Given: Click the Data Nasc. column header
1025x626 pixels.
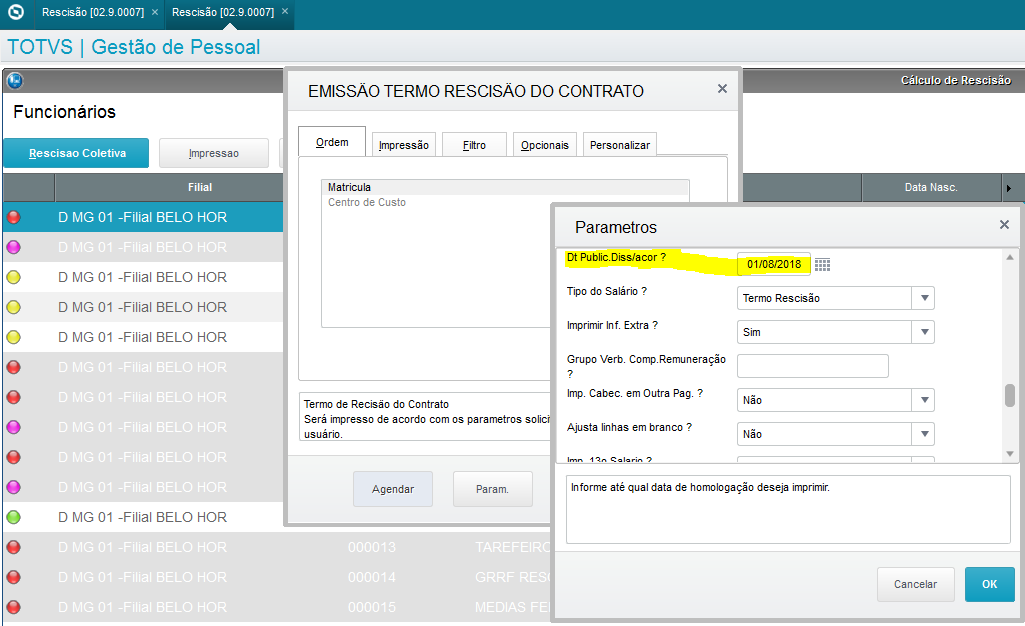Looking at the screenshot, I should coord(931,188).
